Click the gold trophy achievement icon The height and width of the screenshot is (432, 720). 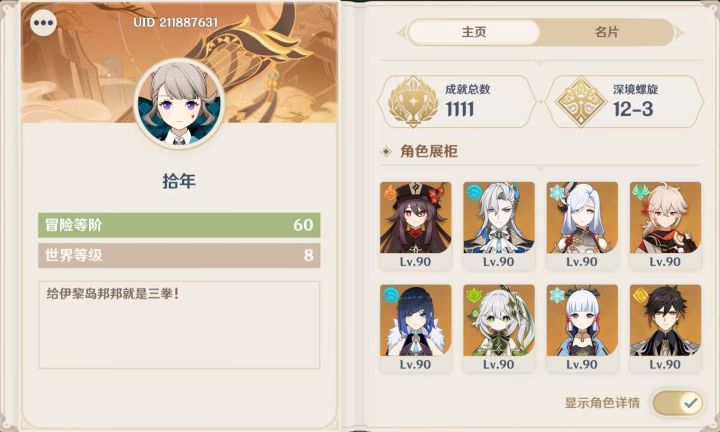[413, 101]
